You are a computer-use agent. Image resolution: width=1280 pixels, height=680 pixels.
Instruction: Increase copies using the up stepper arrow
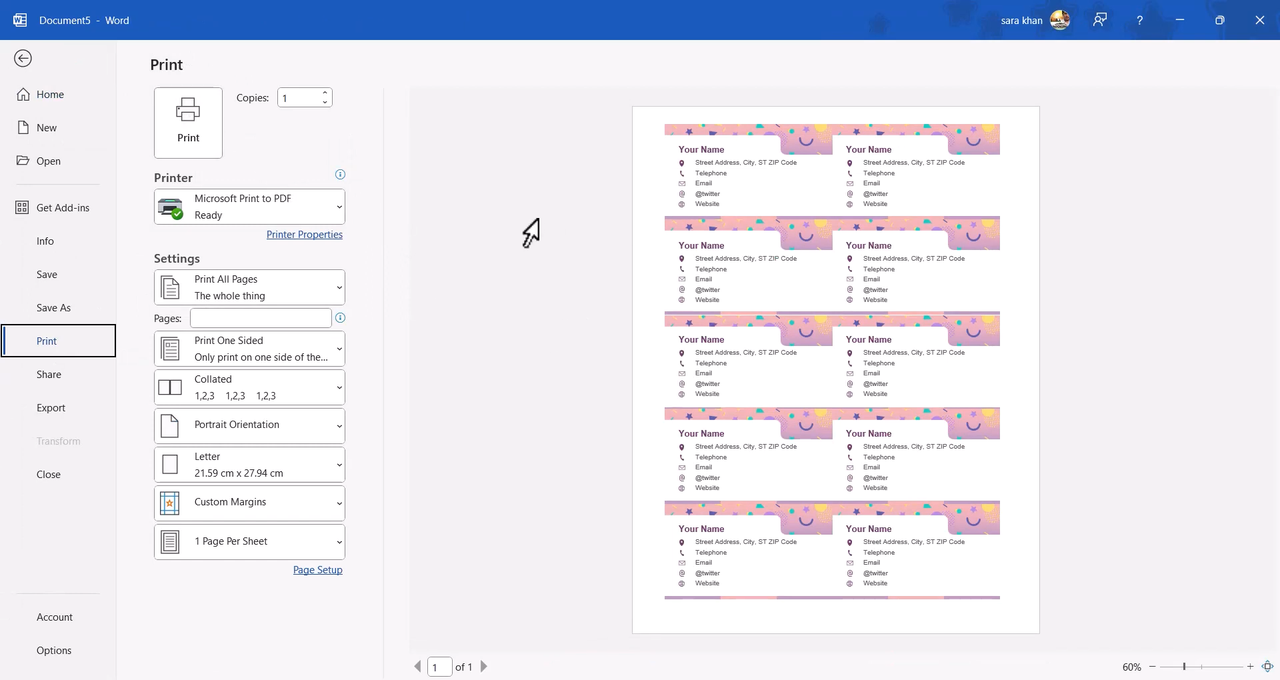pos(325,93)
